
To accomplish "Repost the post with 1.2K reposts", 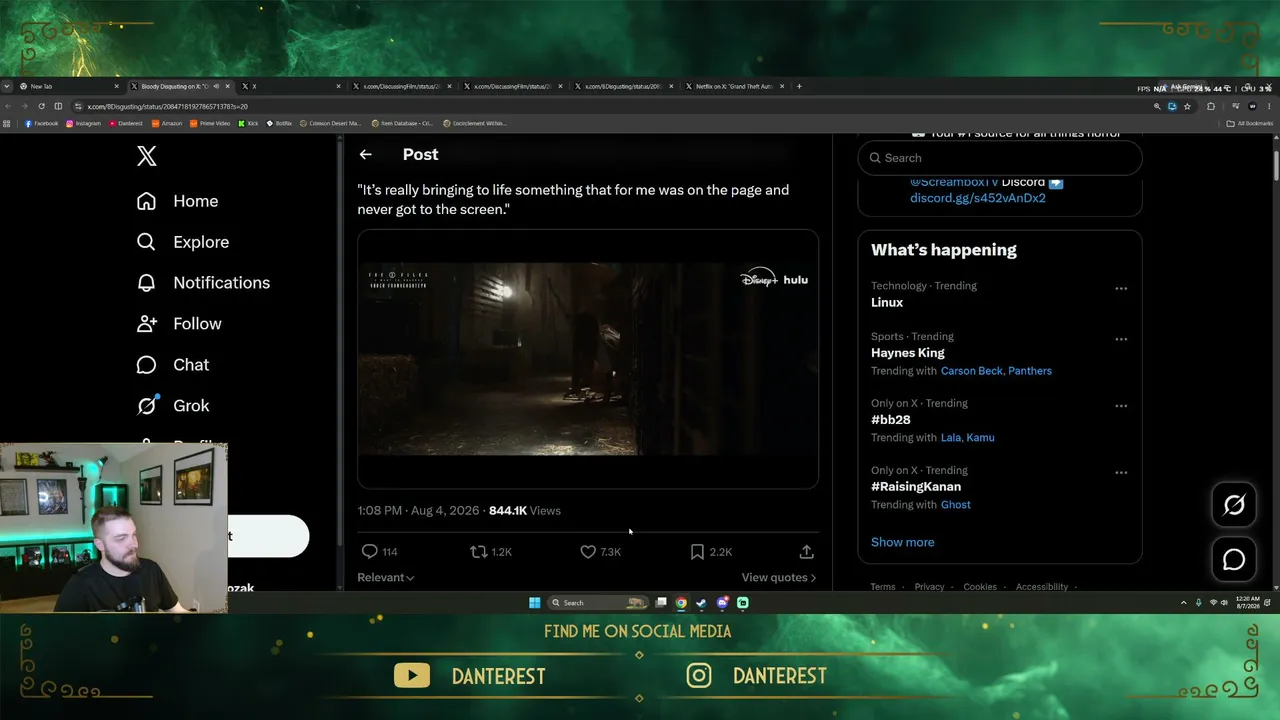I will pyautogui.click(x=491, y=551).
